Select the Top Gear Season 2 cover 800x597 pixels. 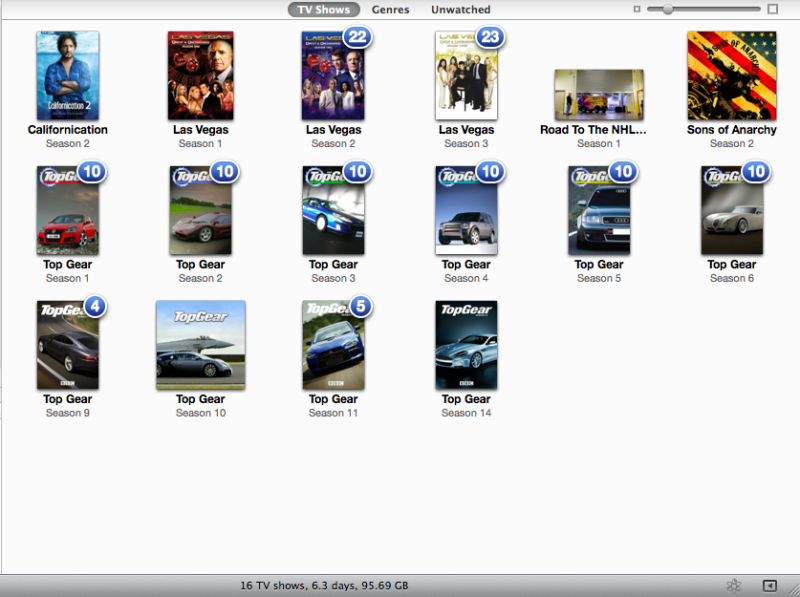click(201, 210)
